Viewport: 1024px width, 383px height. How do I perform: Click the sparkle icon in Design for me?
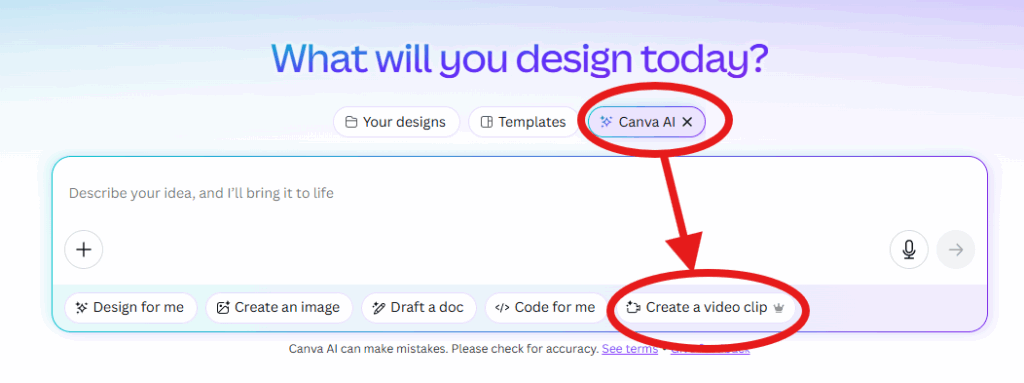(x=82, y=308)
